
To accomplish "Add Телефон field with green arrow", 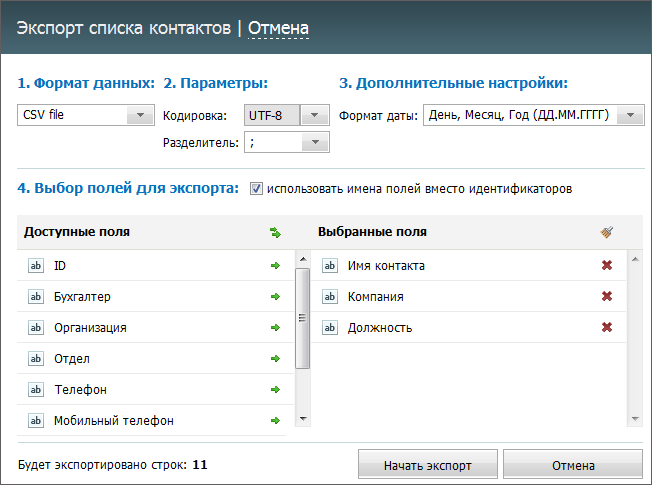I will tap(275, 389).
